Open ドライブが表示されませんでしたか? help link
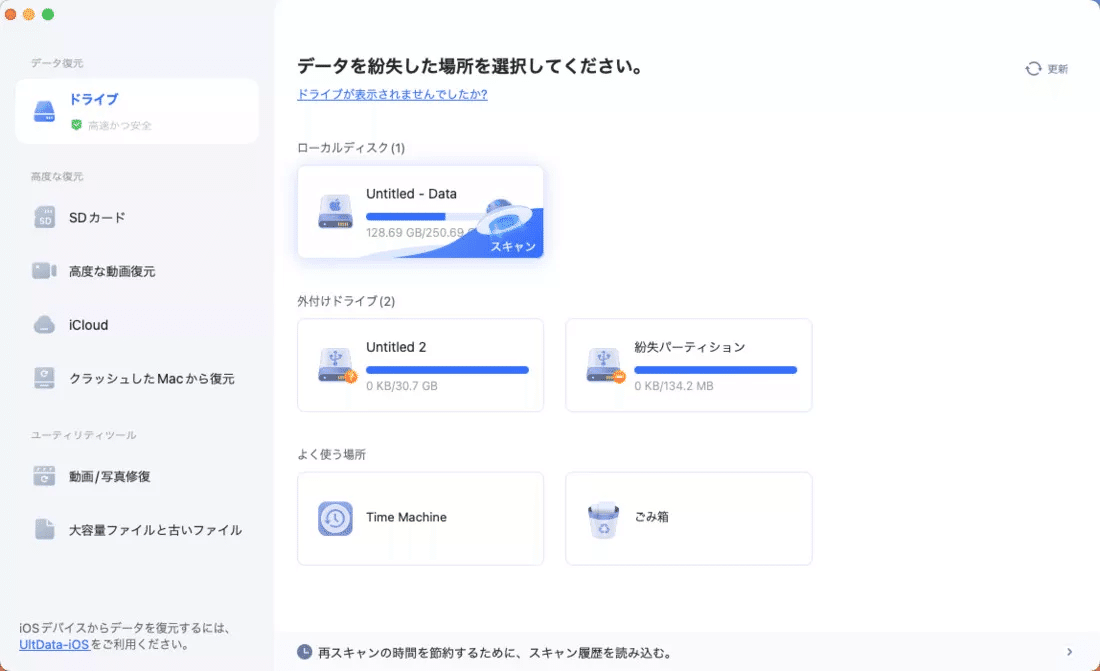This screenshot has height=671, width=1100. click(392, 94)
